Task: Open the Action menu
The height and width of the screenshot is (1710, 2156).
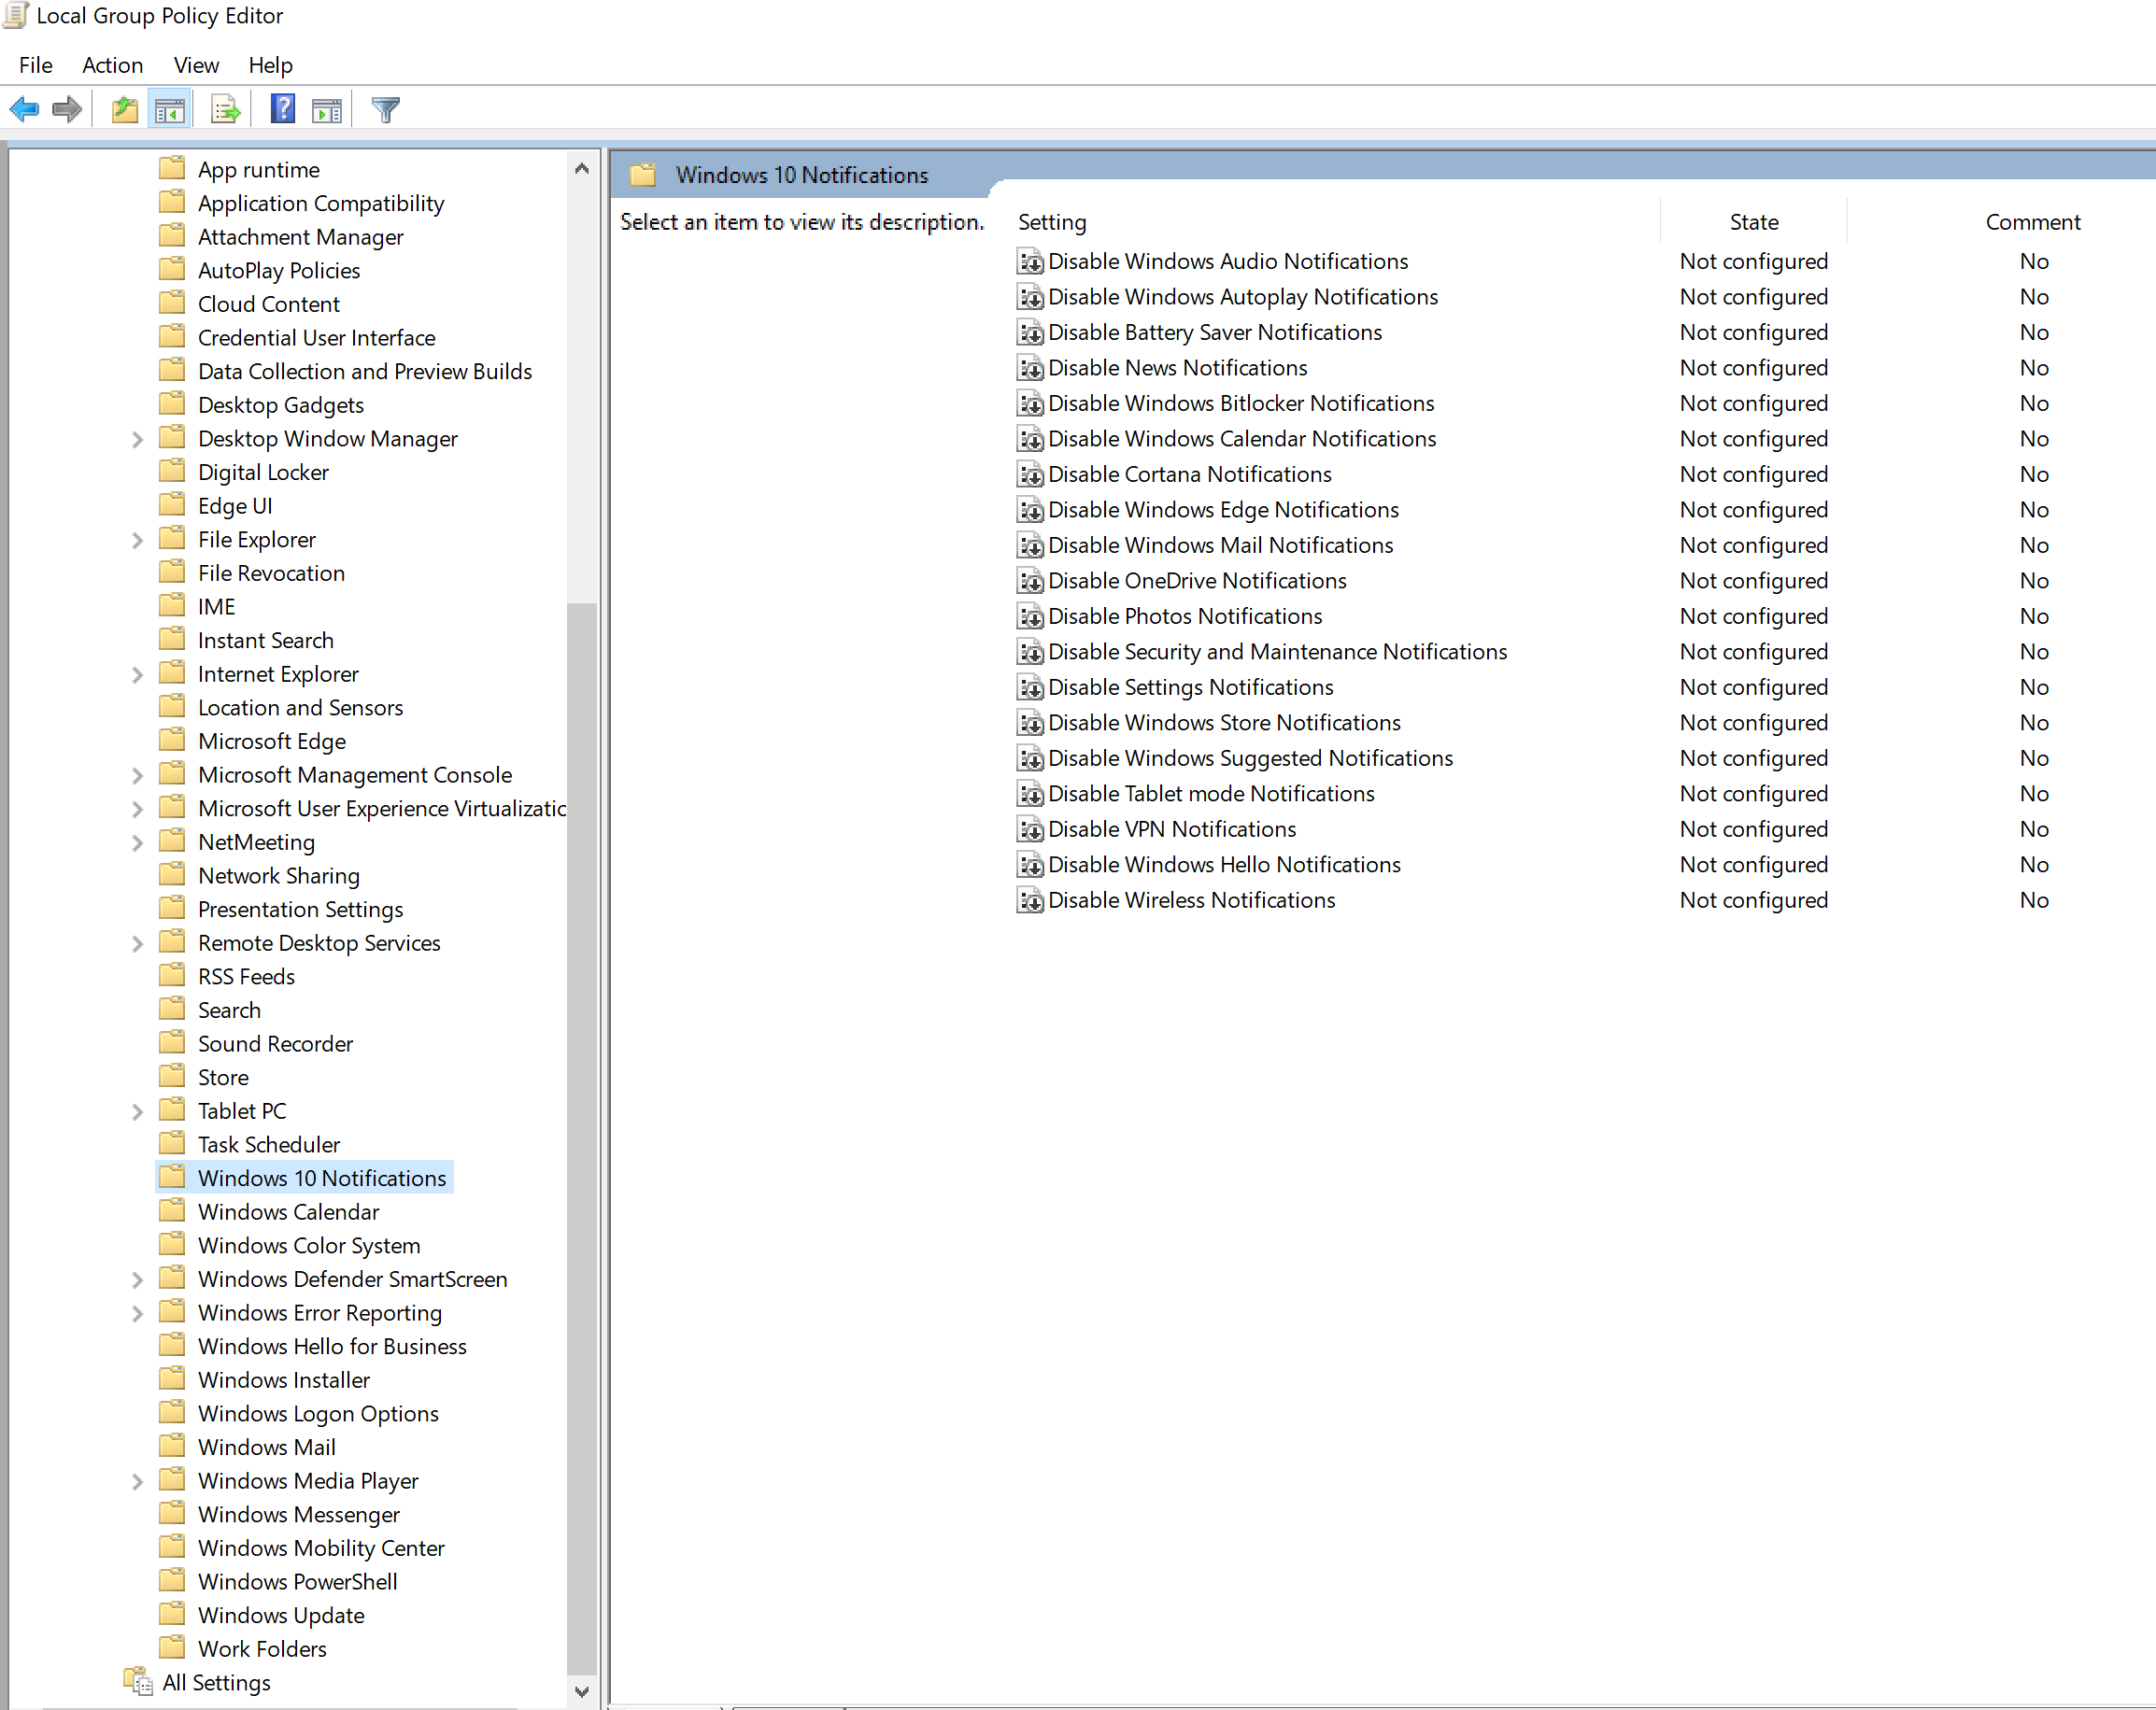Action: pos(112,65)
